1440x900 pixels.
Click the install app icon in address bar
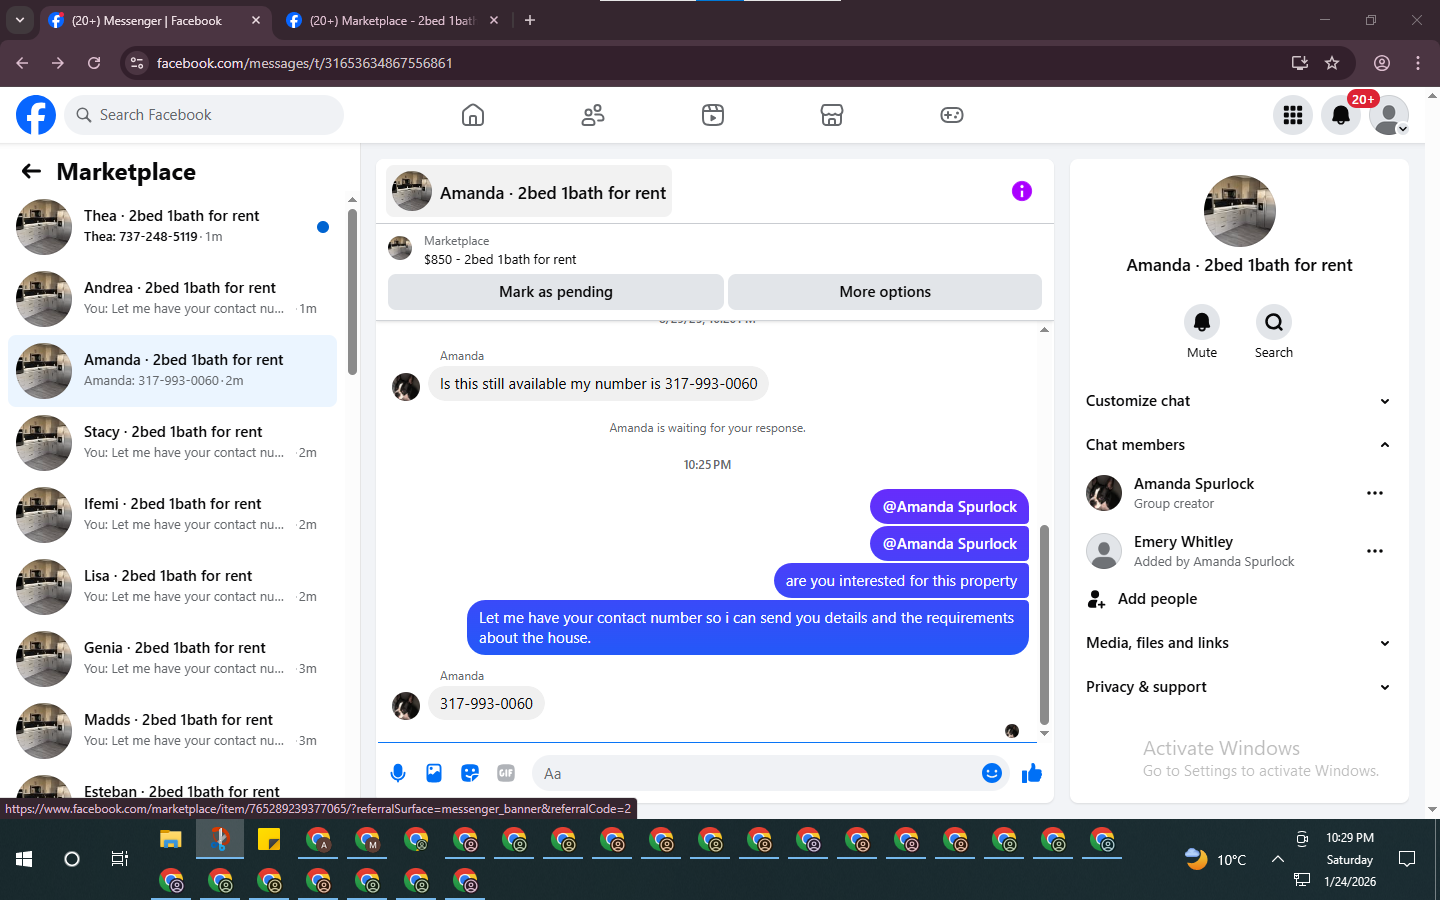pyautogui.click(x=1300, y=63)
